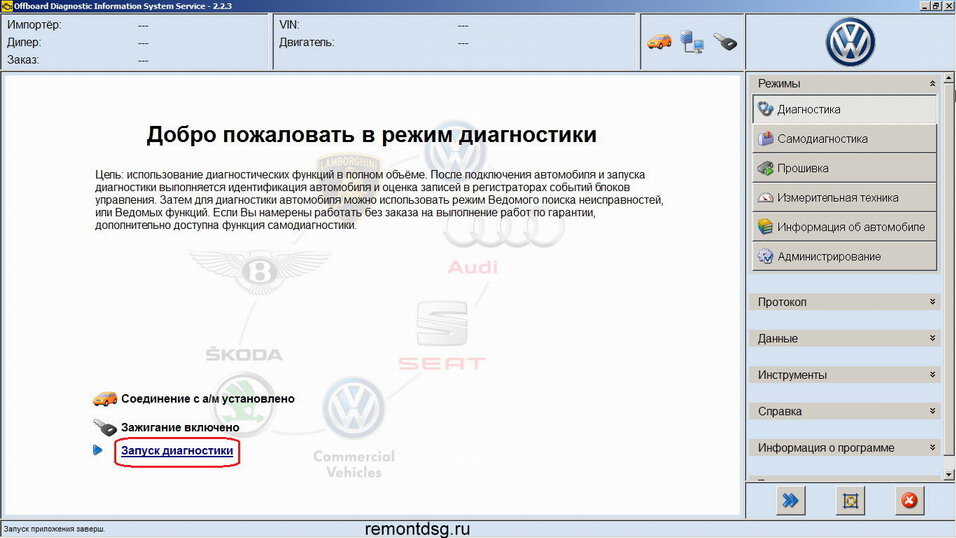The width and height of the screenshot is (956, 538).
Task: Click the Импортёр field label
Action: 34,25
